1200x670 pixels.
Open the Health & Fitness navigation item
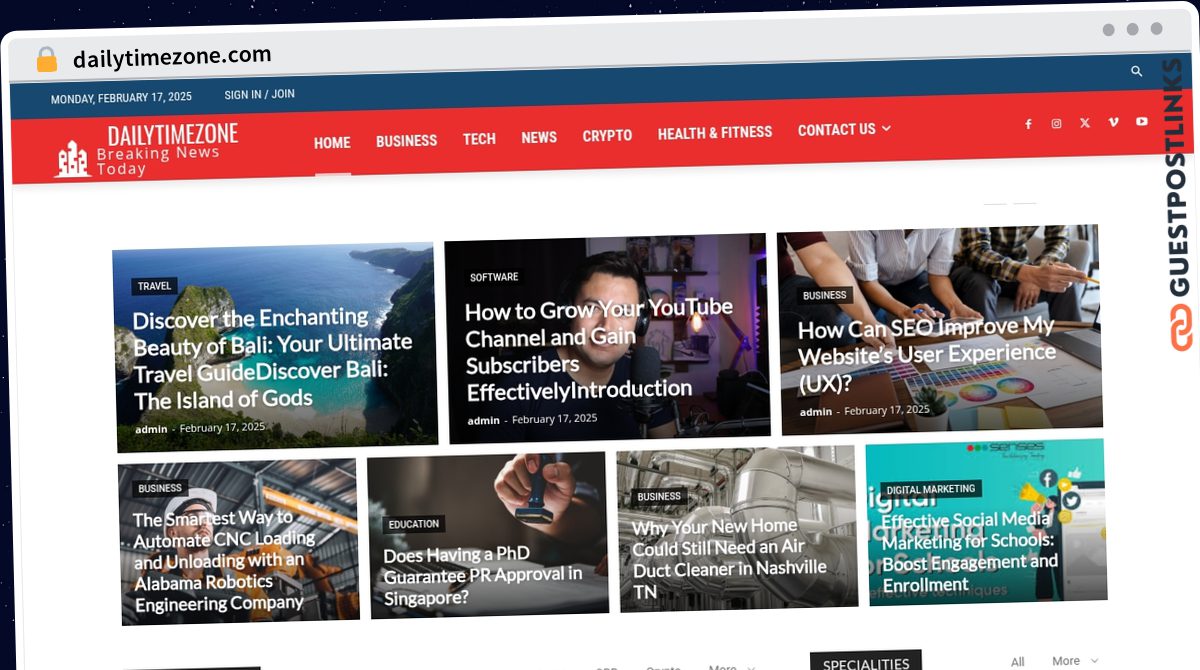tap(715, 132)
